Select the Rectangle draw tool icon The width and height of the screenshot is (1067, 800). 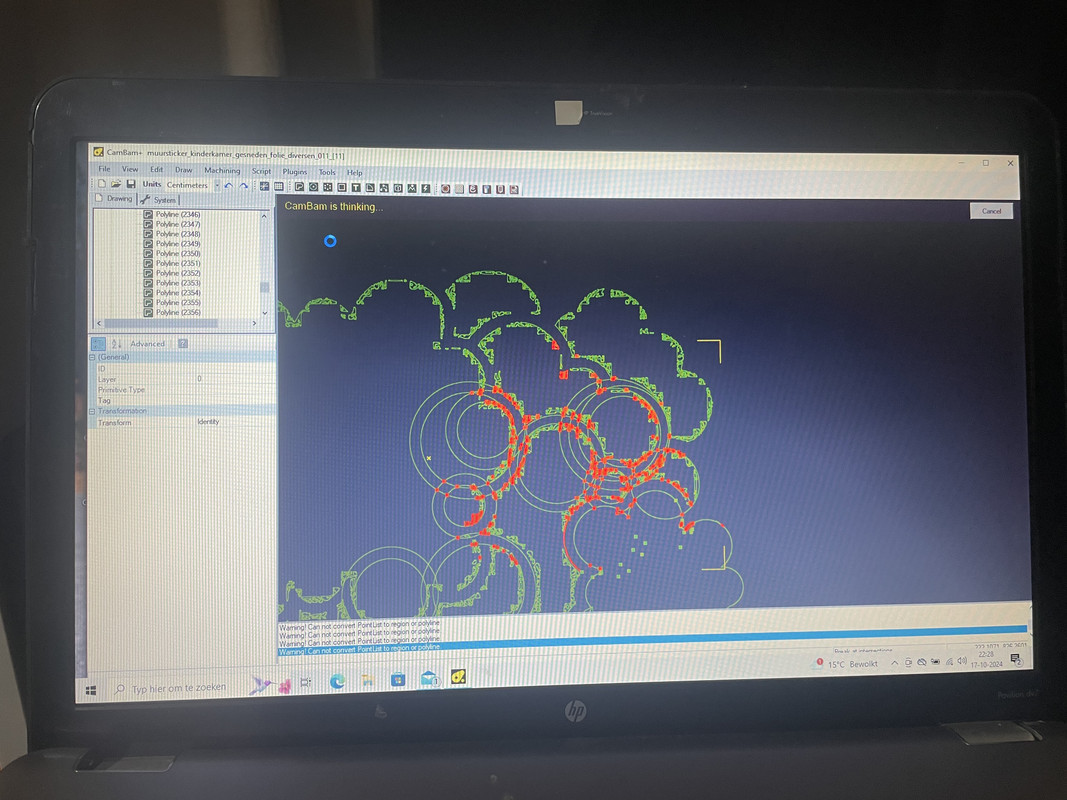342,187
